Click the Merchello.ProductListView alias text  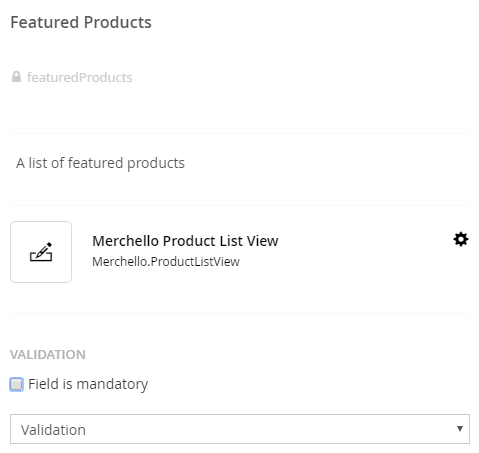tap(166, 262)
